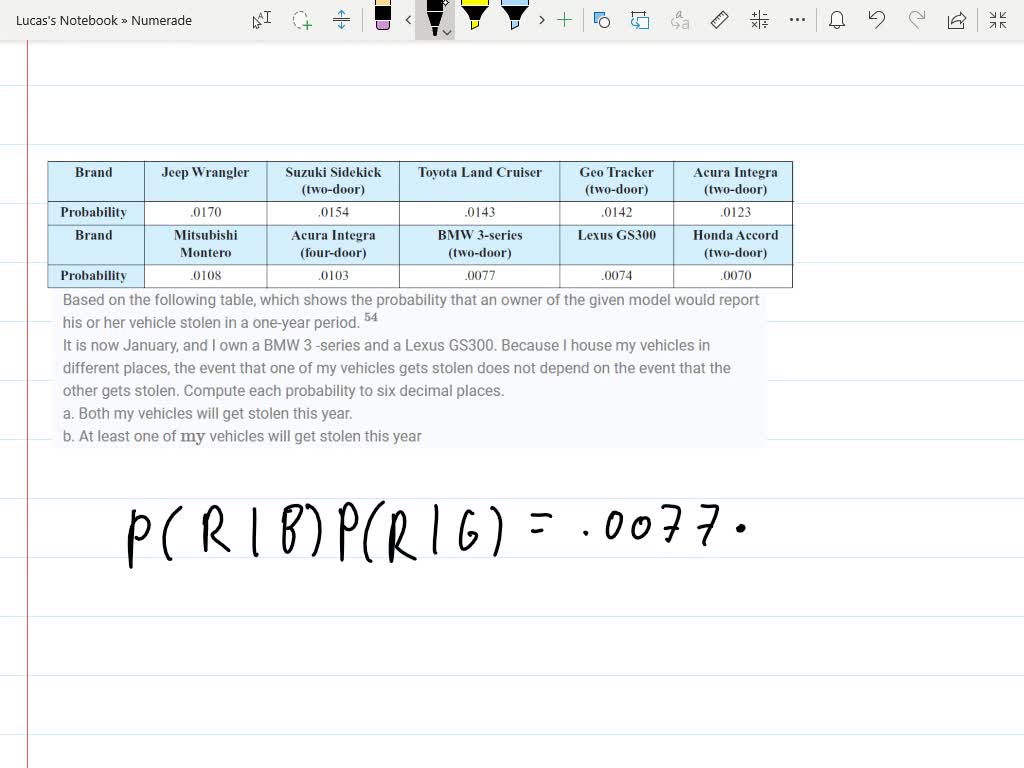Toggle the notifications bell
Viewport: 1024px width, 768px height.
(x=837, y=20)
